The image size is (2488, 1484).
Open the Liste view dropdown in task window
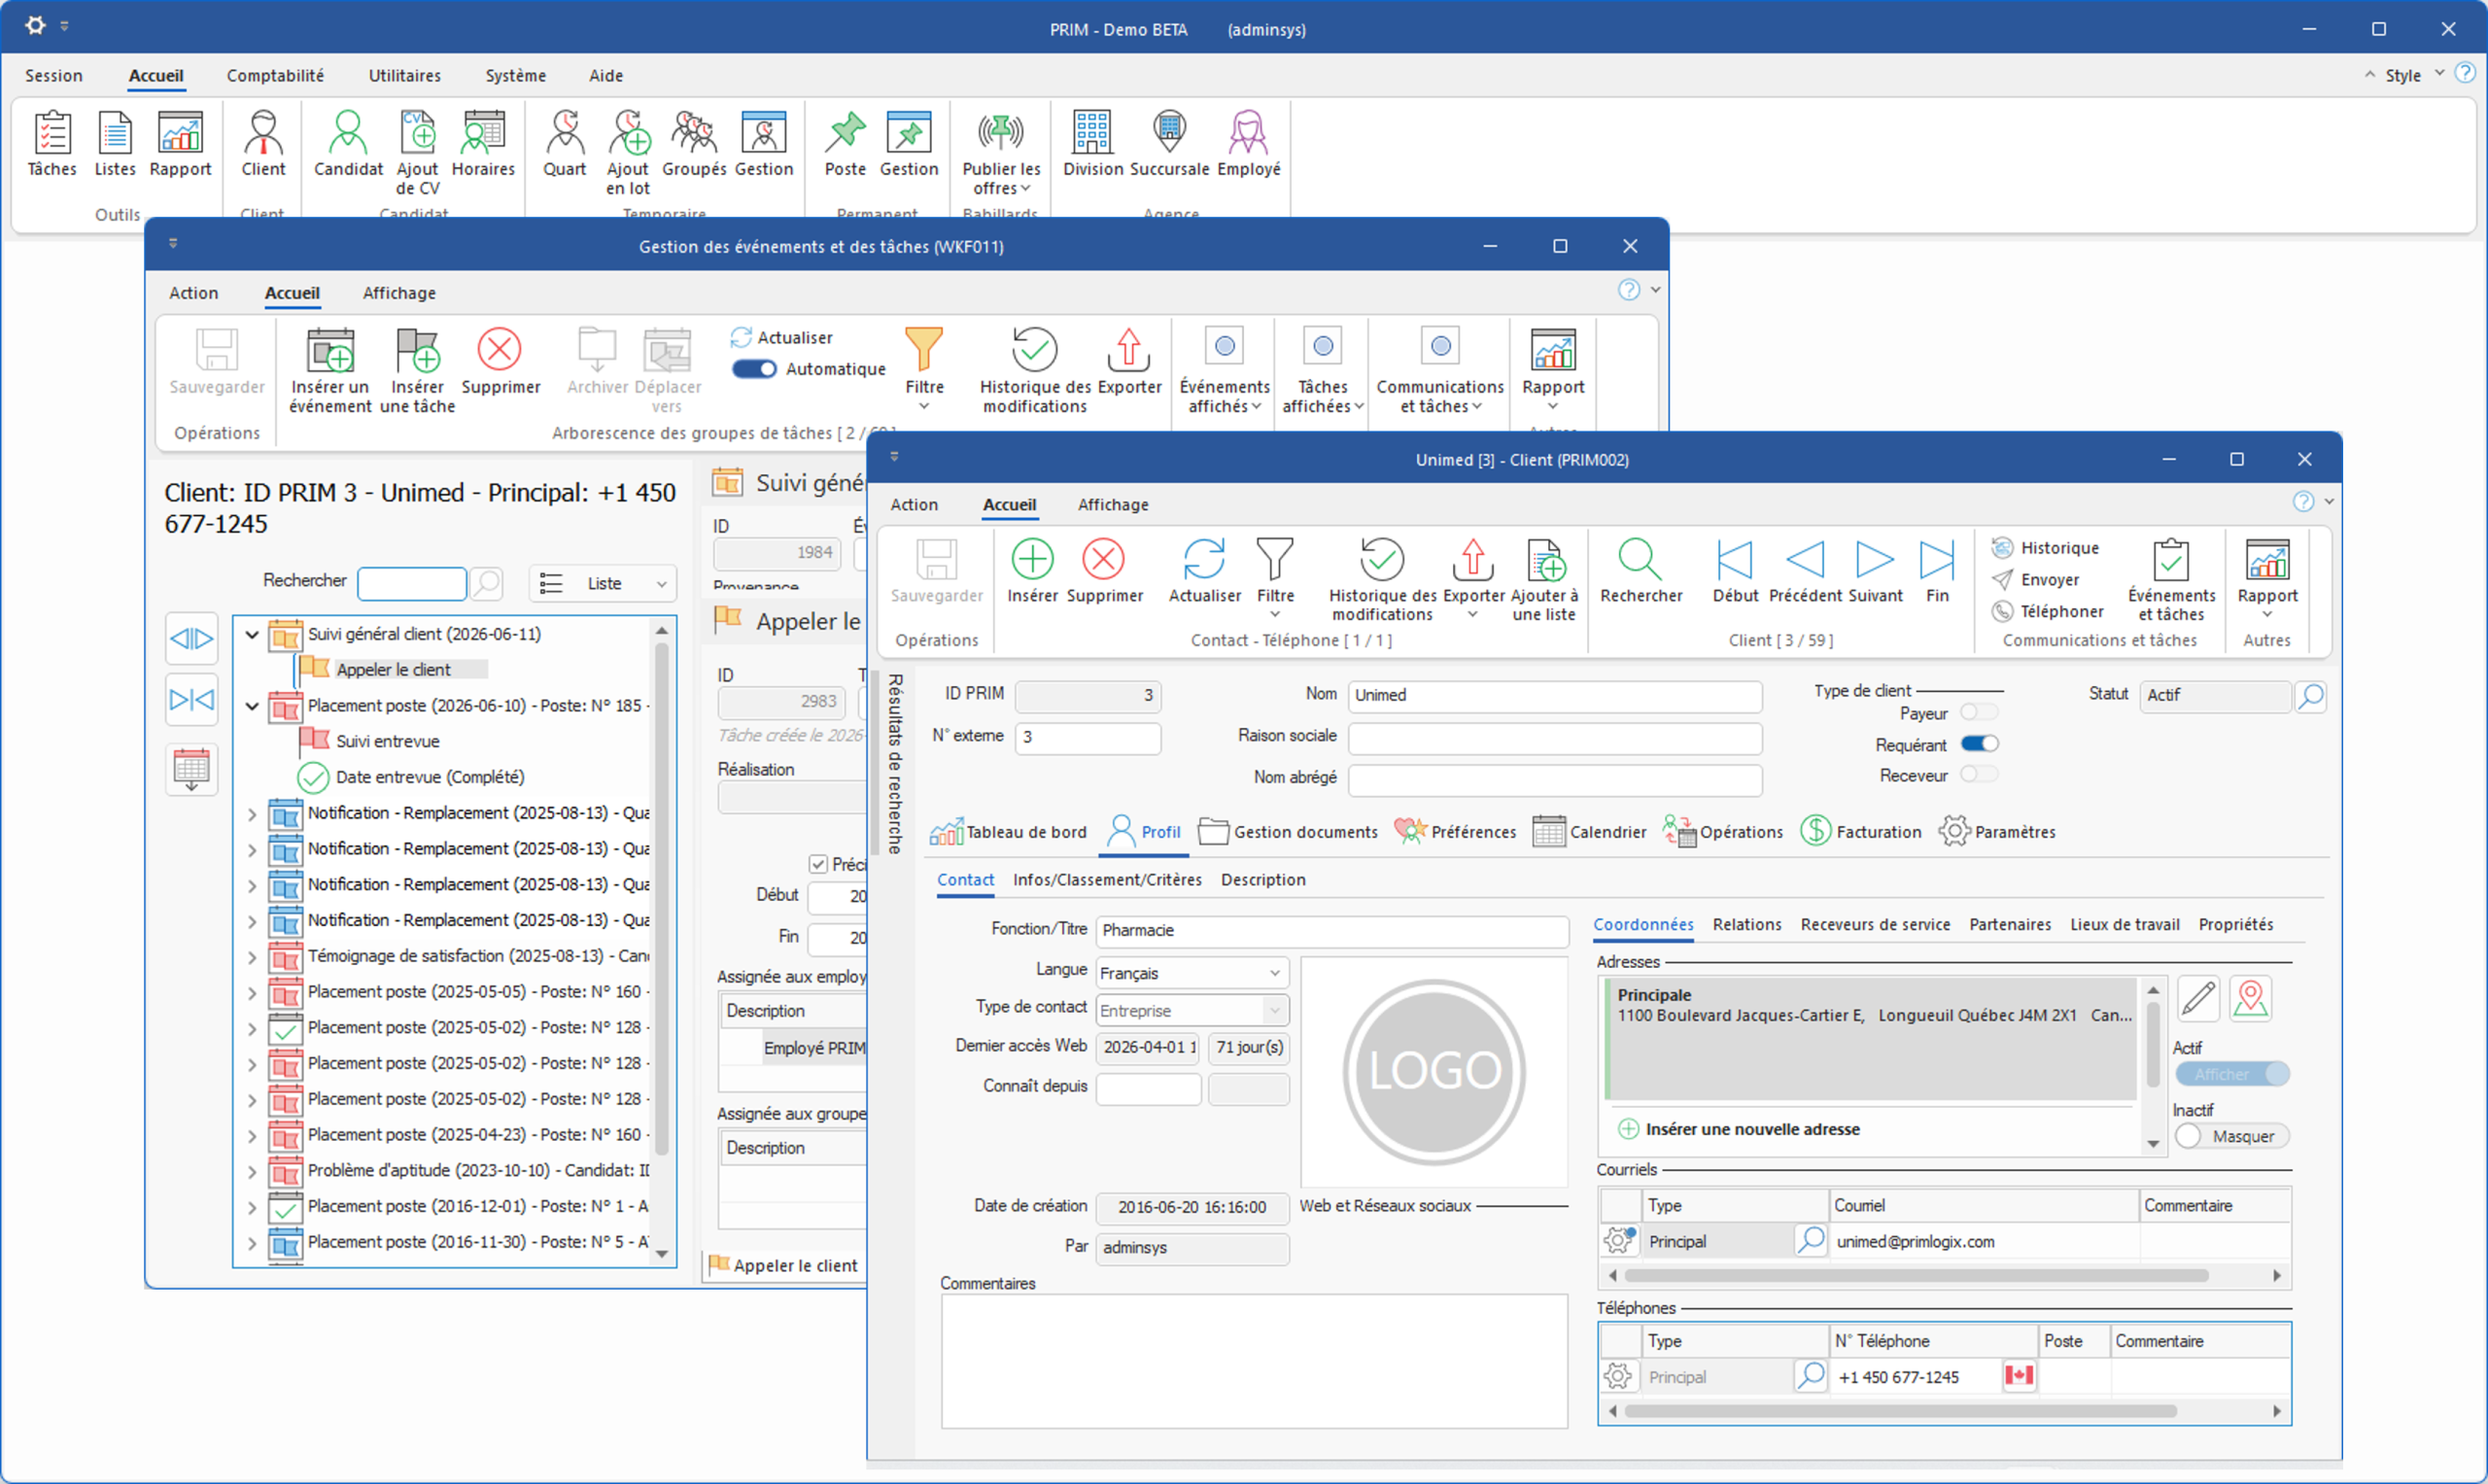click(x=602, y=583)
